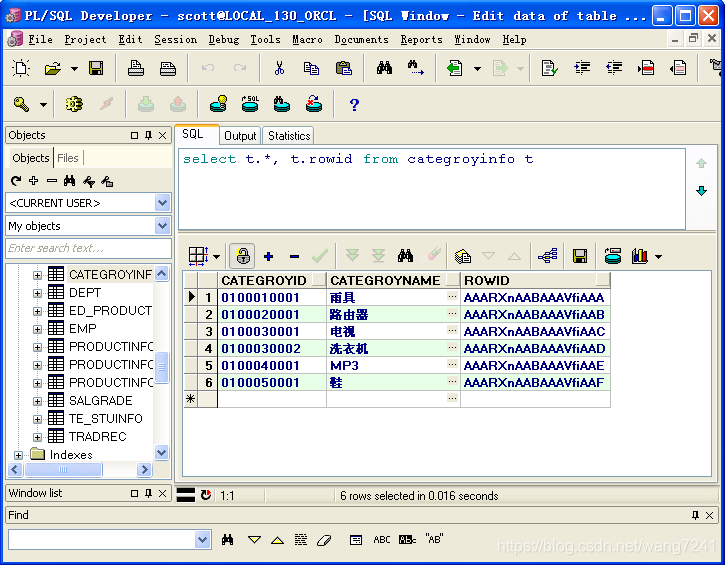725x565 pixels.
Task: Pin the Objects panel
Action: (148, 135)
